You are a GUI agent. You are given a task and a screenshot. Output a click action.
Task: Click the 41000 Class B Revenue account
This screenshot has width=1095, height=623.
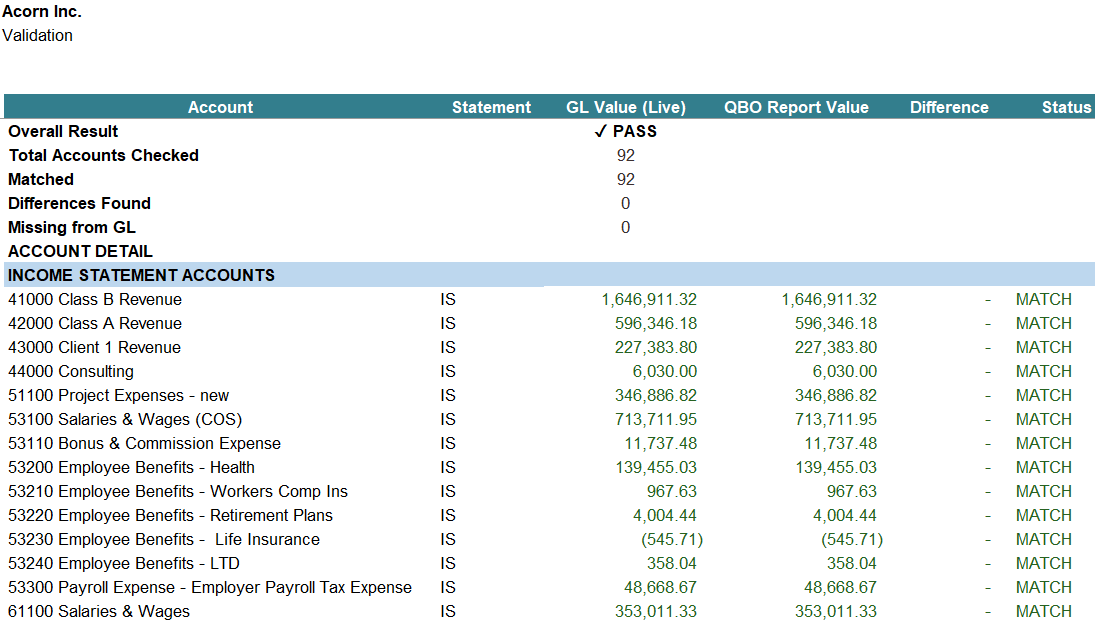coord(95,299)
